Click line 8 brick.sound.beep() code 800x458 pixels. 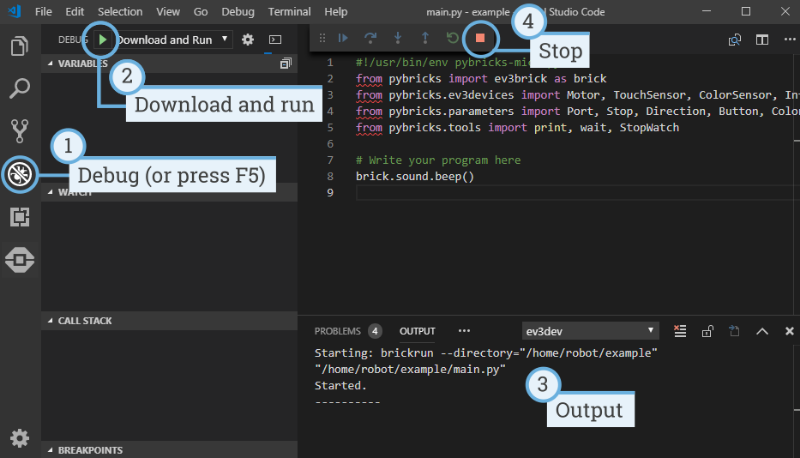coord(415,176)
